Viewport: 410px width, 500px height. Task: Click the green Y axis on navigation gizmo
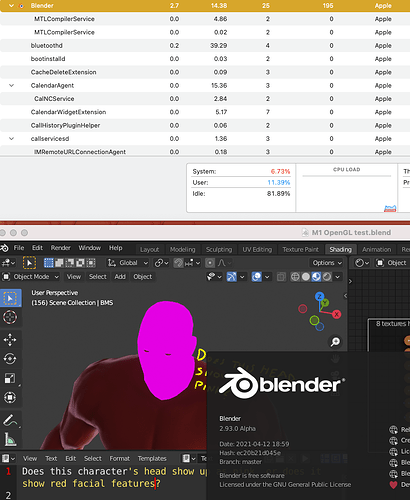point(325,303)
